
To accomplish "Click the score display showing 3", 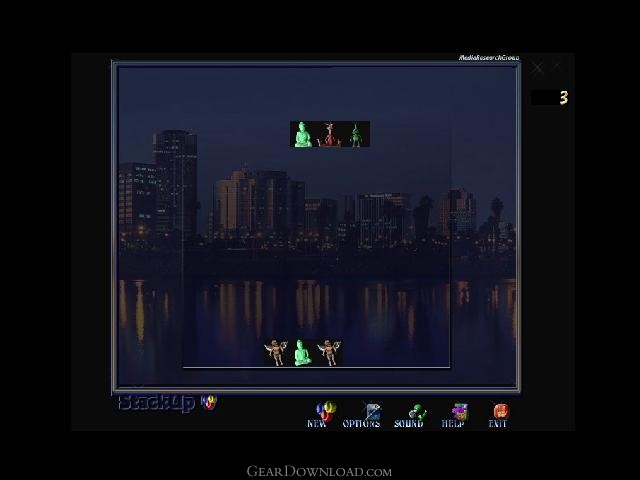I will tap(549, 98).
